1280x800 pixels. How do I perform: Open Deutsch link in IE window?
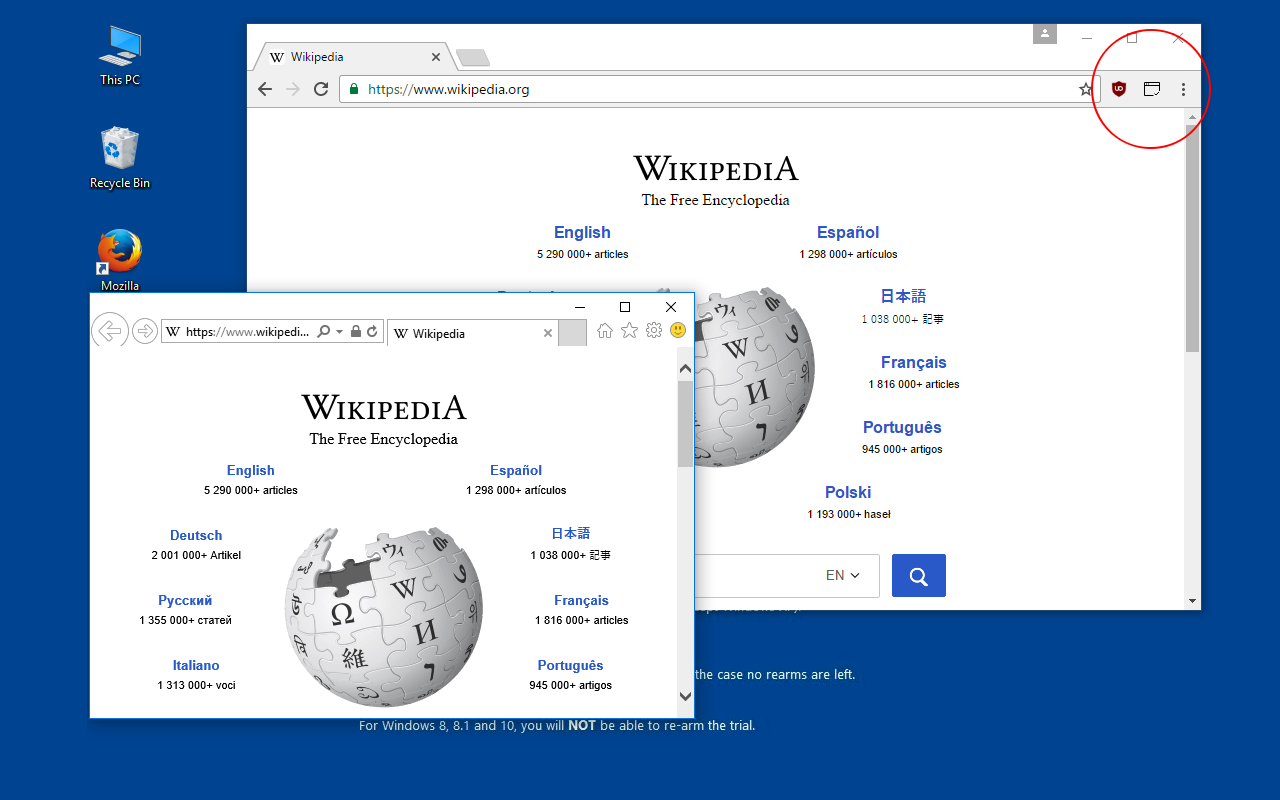click(x=196, y=535)
